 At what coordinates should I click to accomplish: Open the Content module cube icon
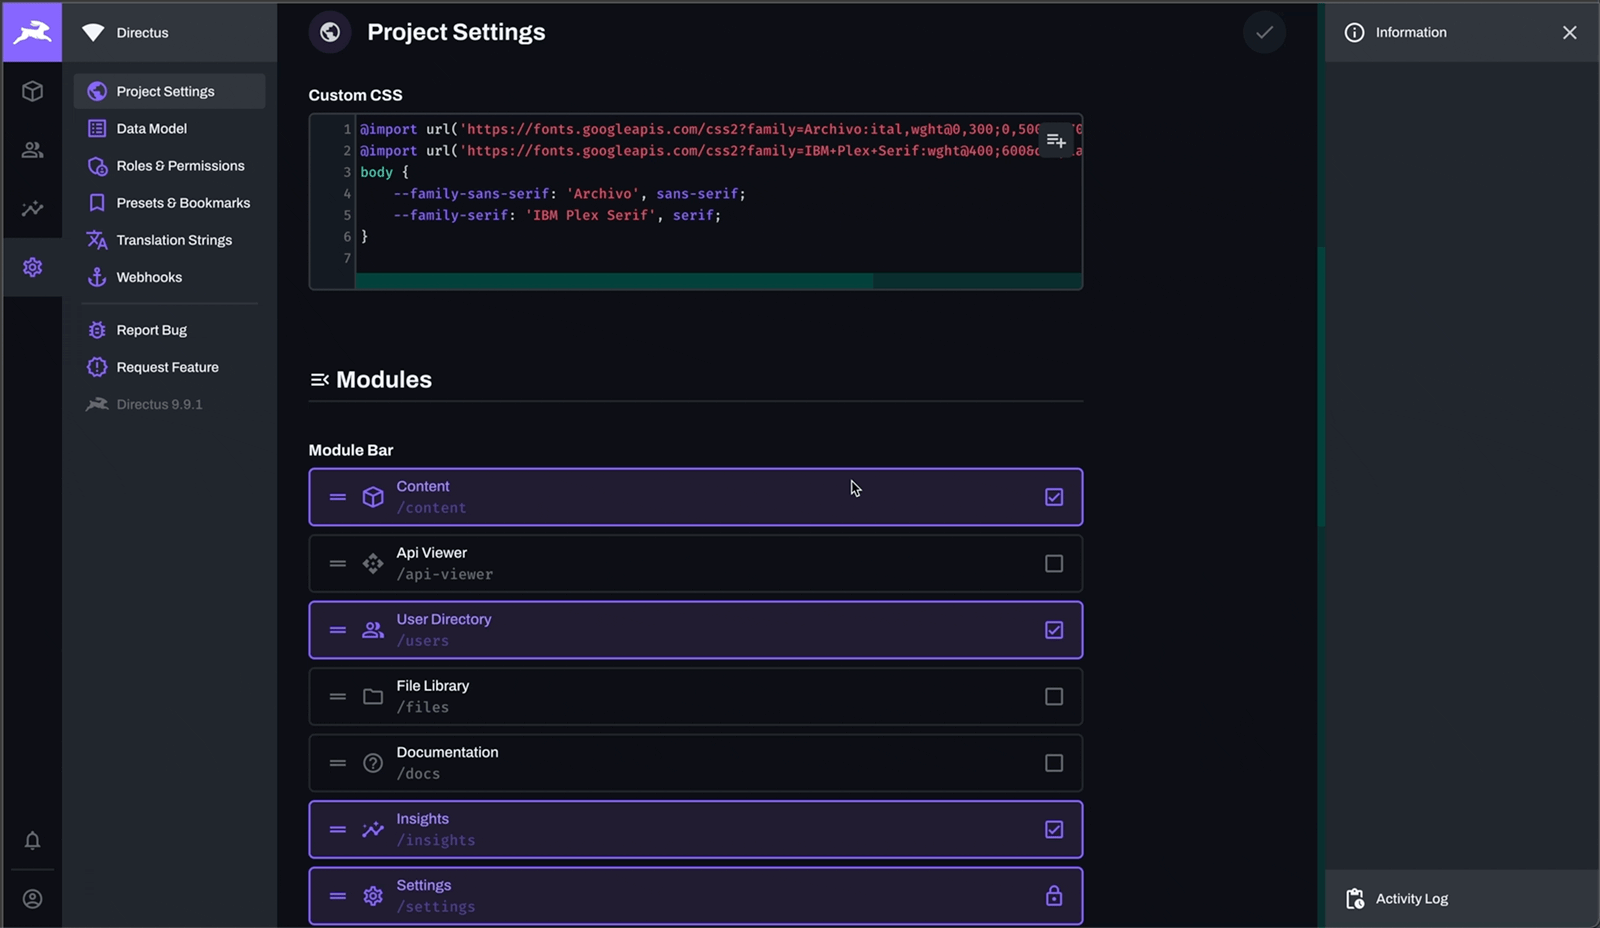(x=32, y=91)
